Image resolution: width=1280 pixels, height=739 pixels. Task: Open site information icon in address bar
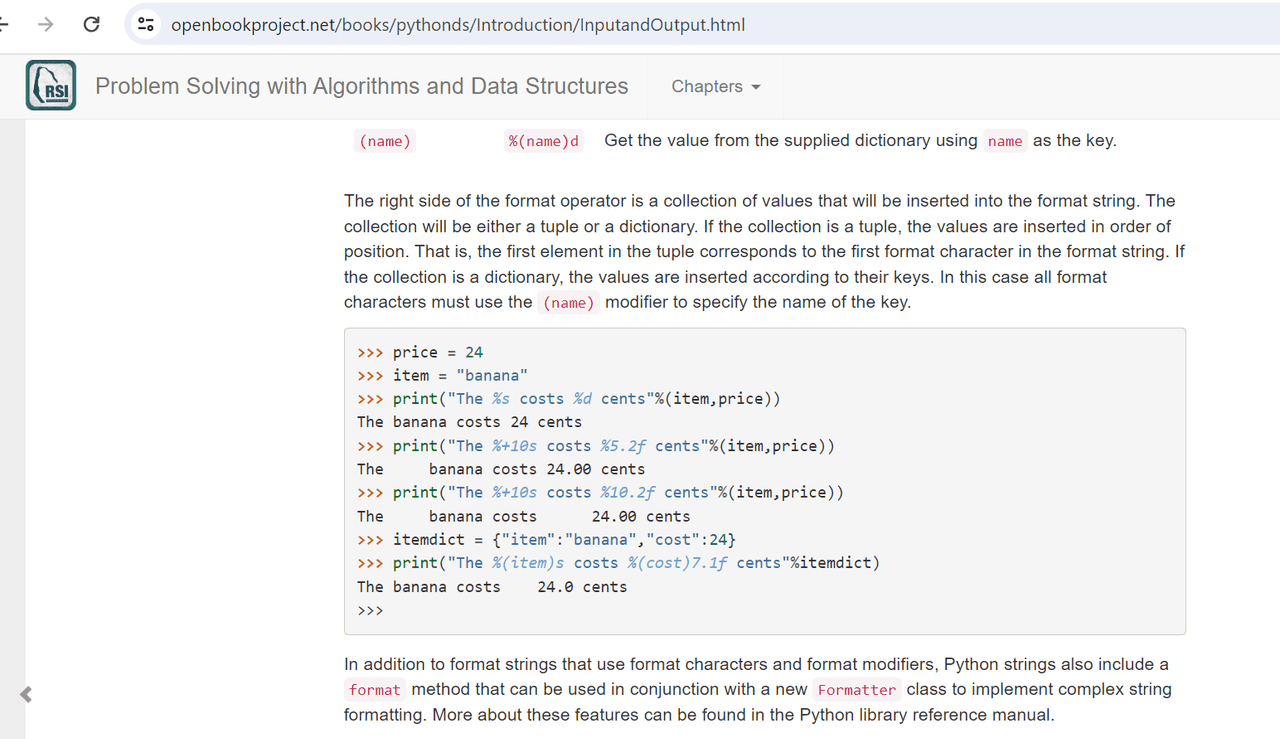point(147,25)
